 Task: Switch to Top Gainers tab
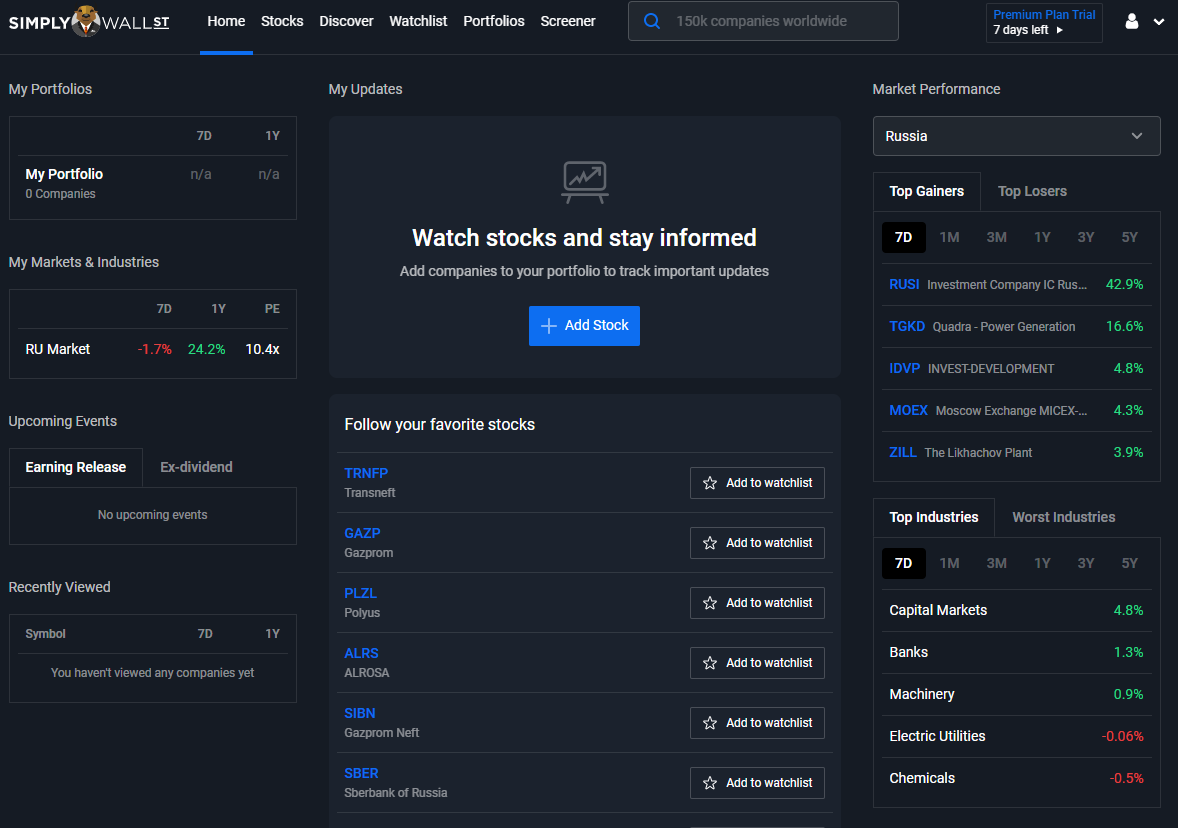pos(927,192)
